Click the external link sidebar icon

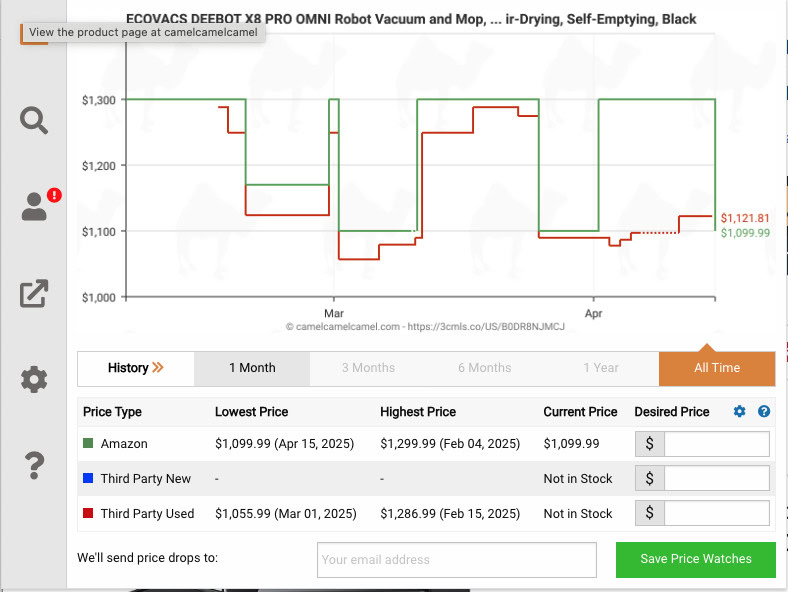click(34, 293)
